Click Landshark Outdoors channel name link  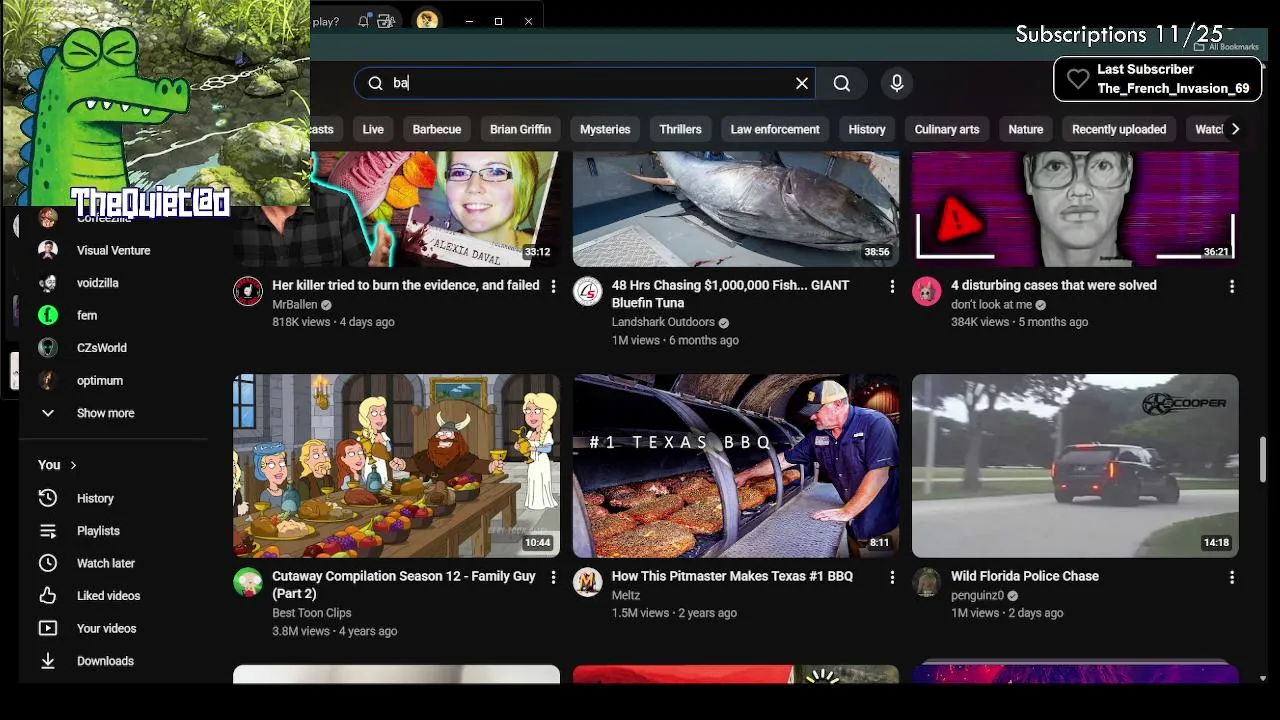[x=663, y=322]
